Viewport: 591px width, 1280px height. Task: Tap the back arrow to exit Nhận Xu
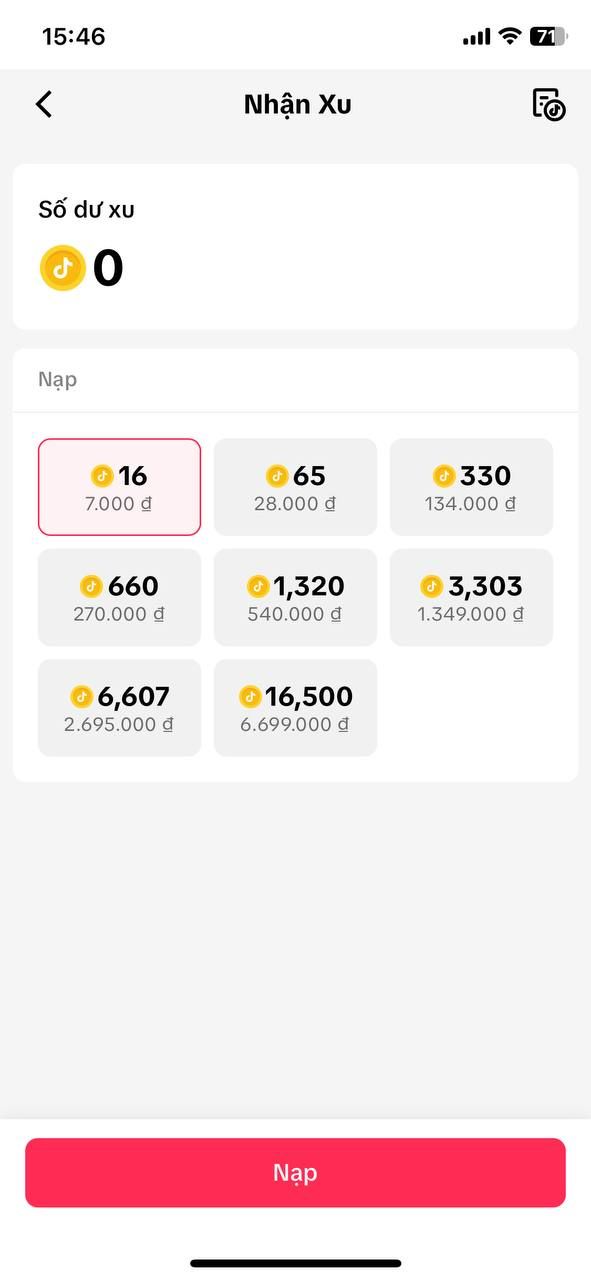(x=44, y=103)
